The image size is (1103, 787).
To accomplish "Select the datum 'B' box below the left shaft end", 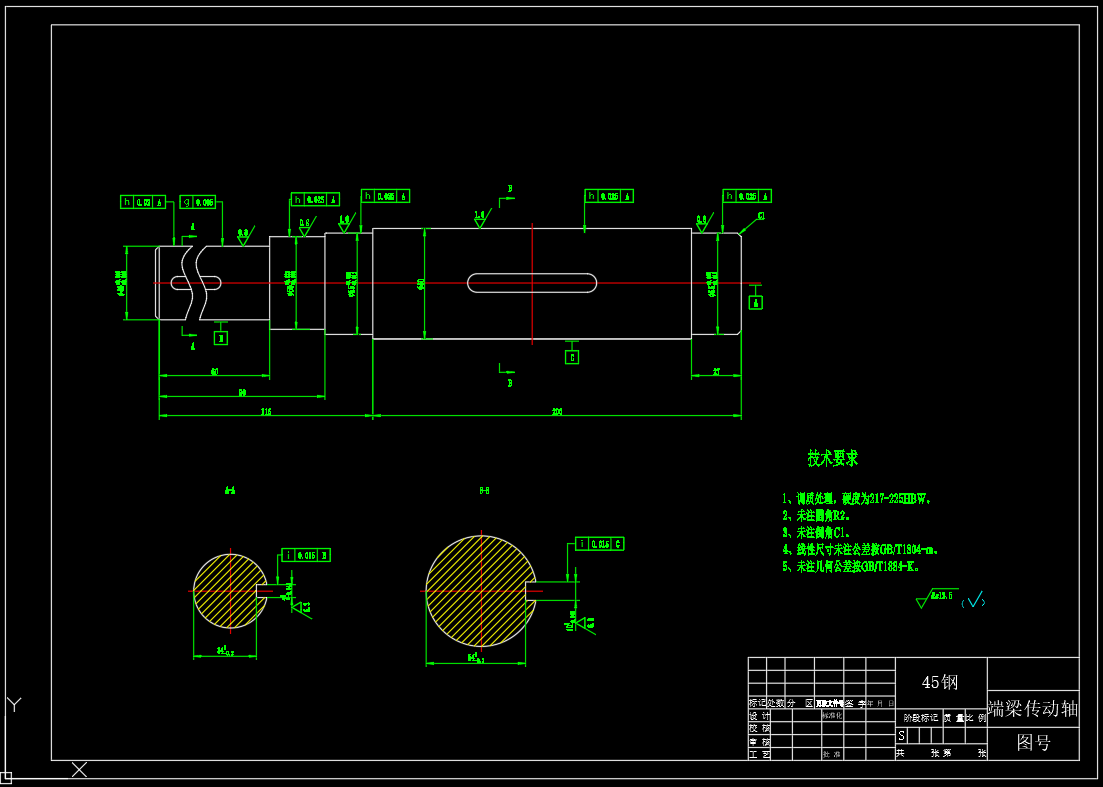I will (x=221, y=338).
